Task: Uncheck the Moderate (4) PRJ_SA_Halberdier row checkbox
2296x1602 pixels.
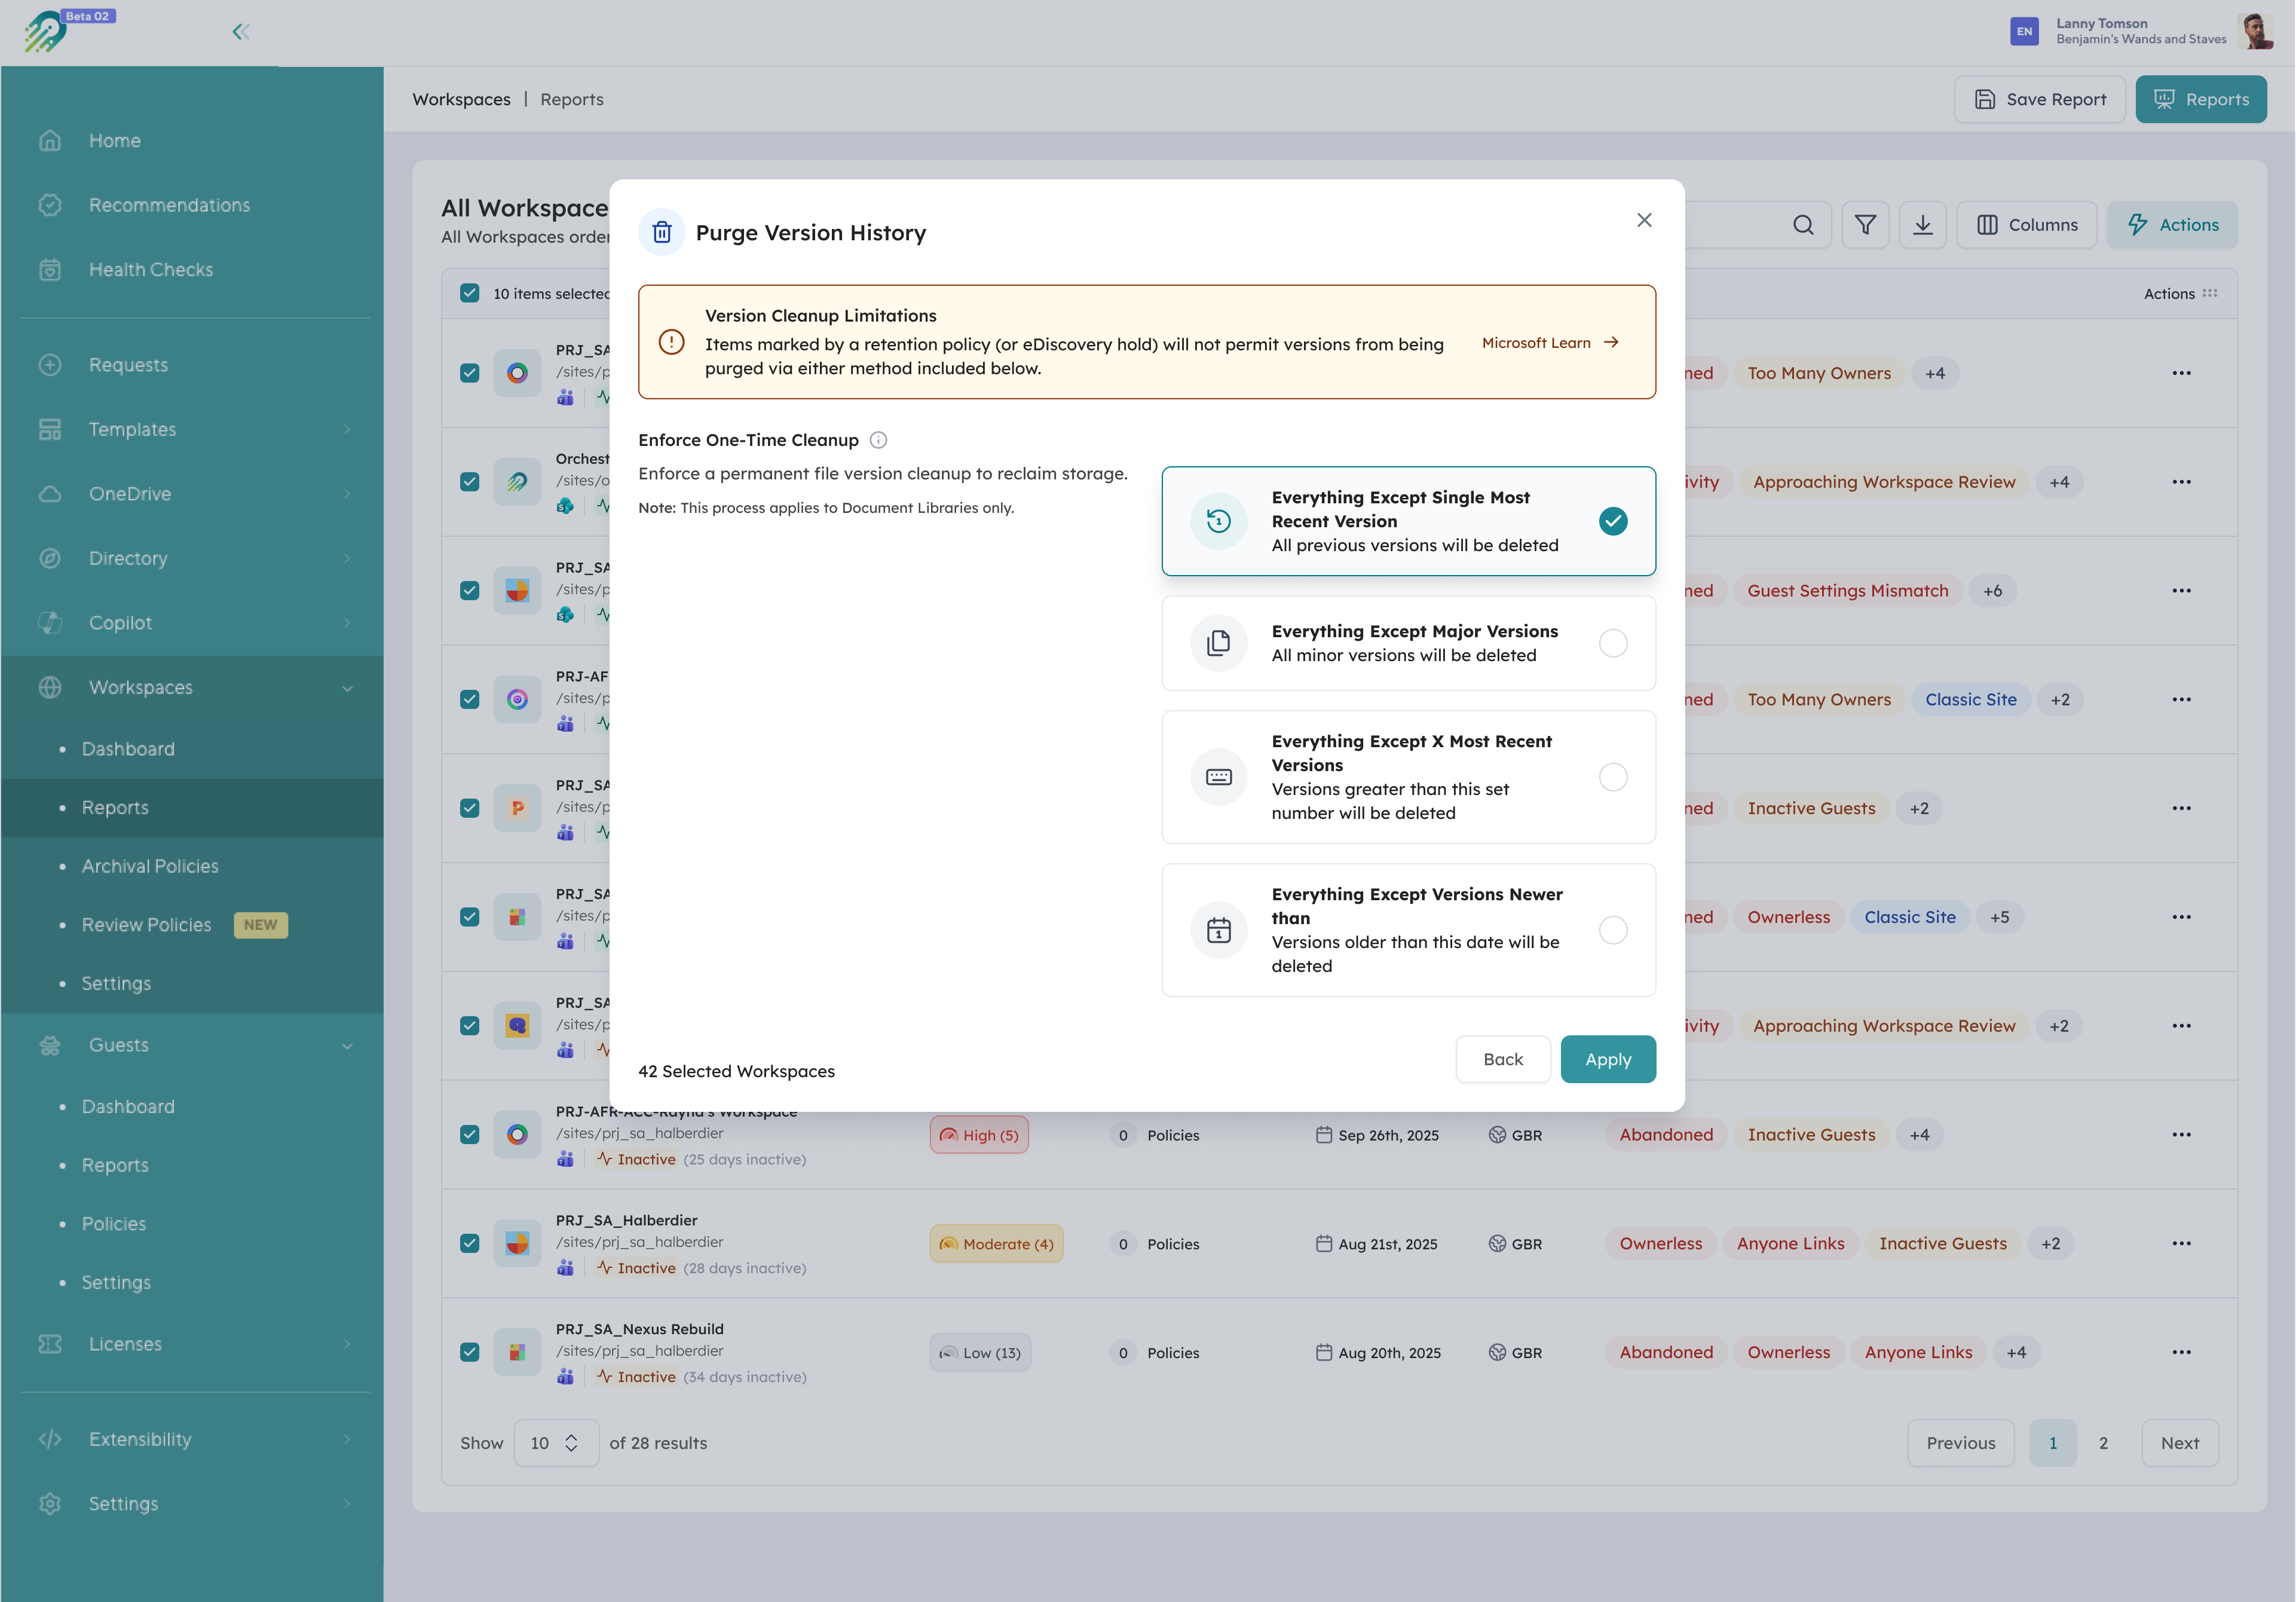Action: 469,1243
